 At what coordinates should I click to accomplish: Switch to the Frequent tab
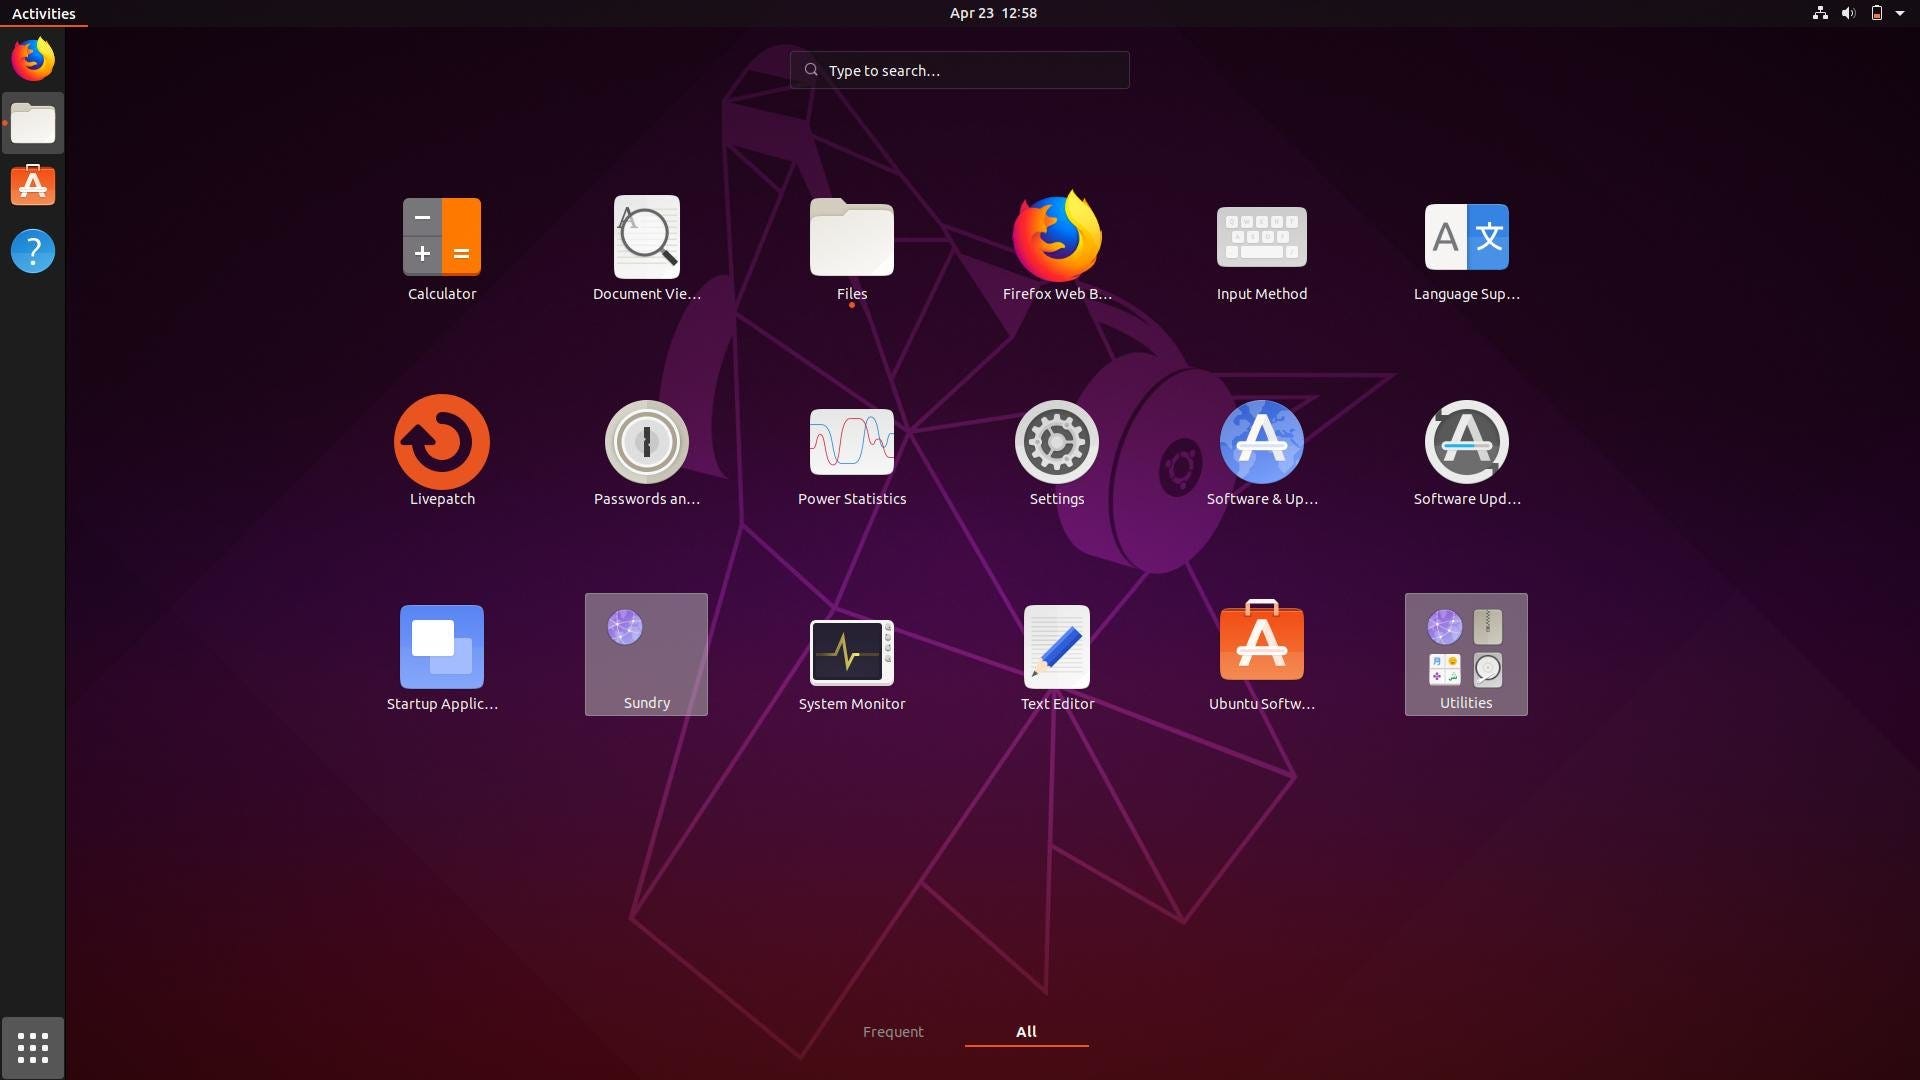click(x=893, y=1032)
